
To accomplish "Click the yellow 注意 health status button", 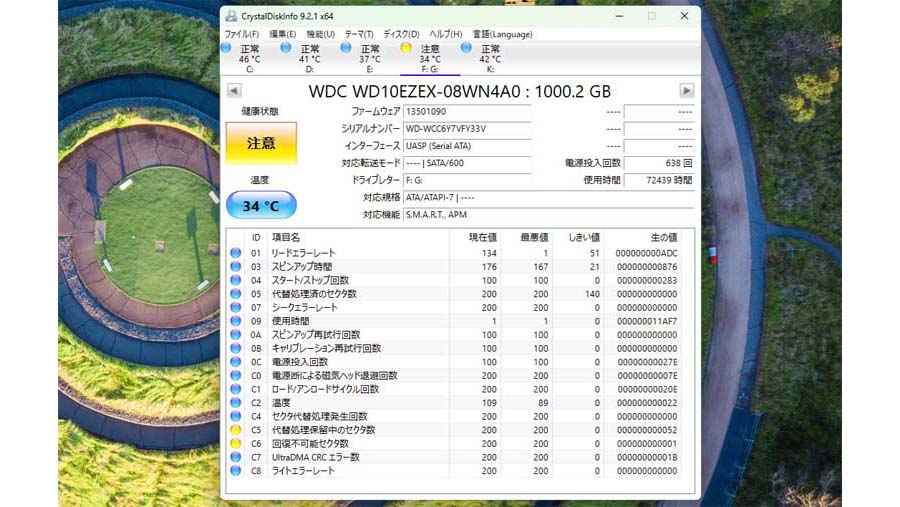I will coord(261,143).
